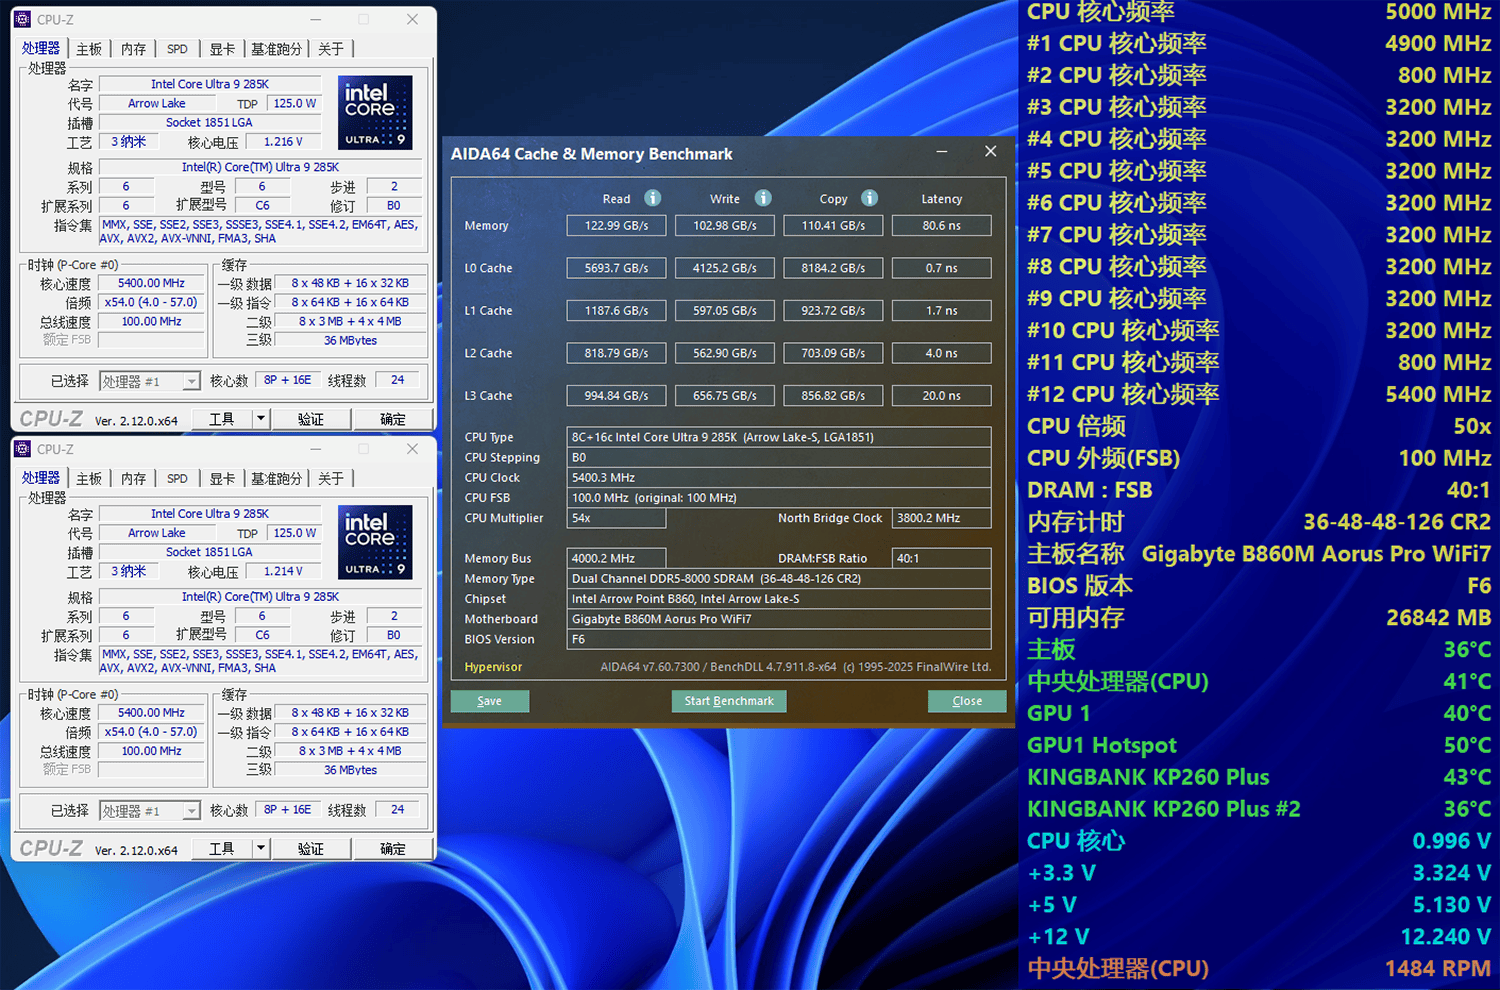Switch to SPD tab in upper CPU-Z
Viewport: 1500px width, 990px height.
(x=177, y=49)
